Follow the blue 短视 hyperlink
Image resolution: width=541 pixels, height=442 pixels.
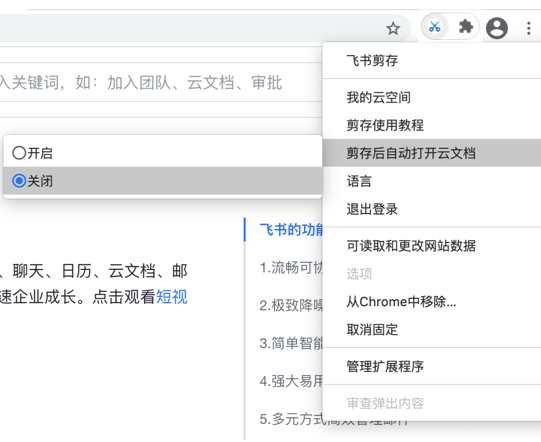pos(172,296)
